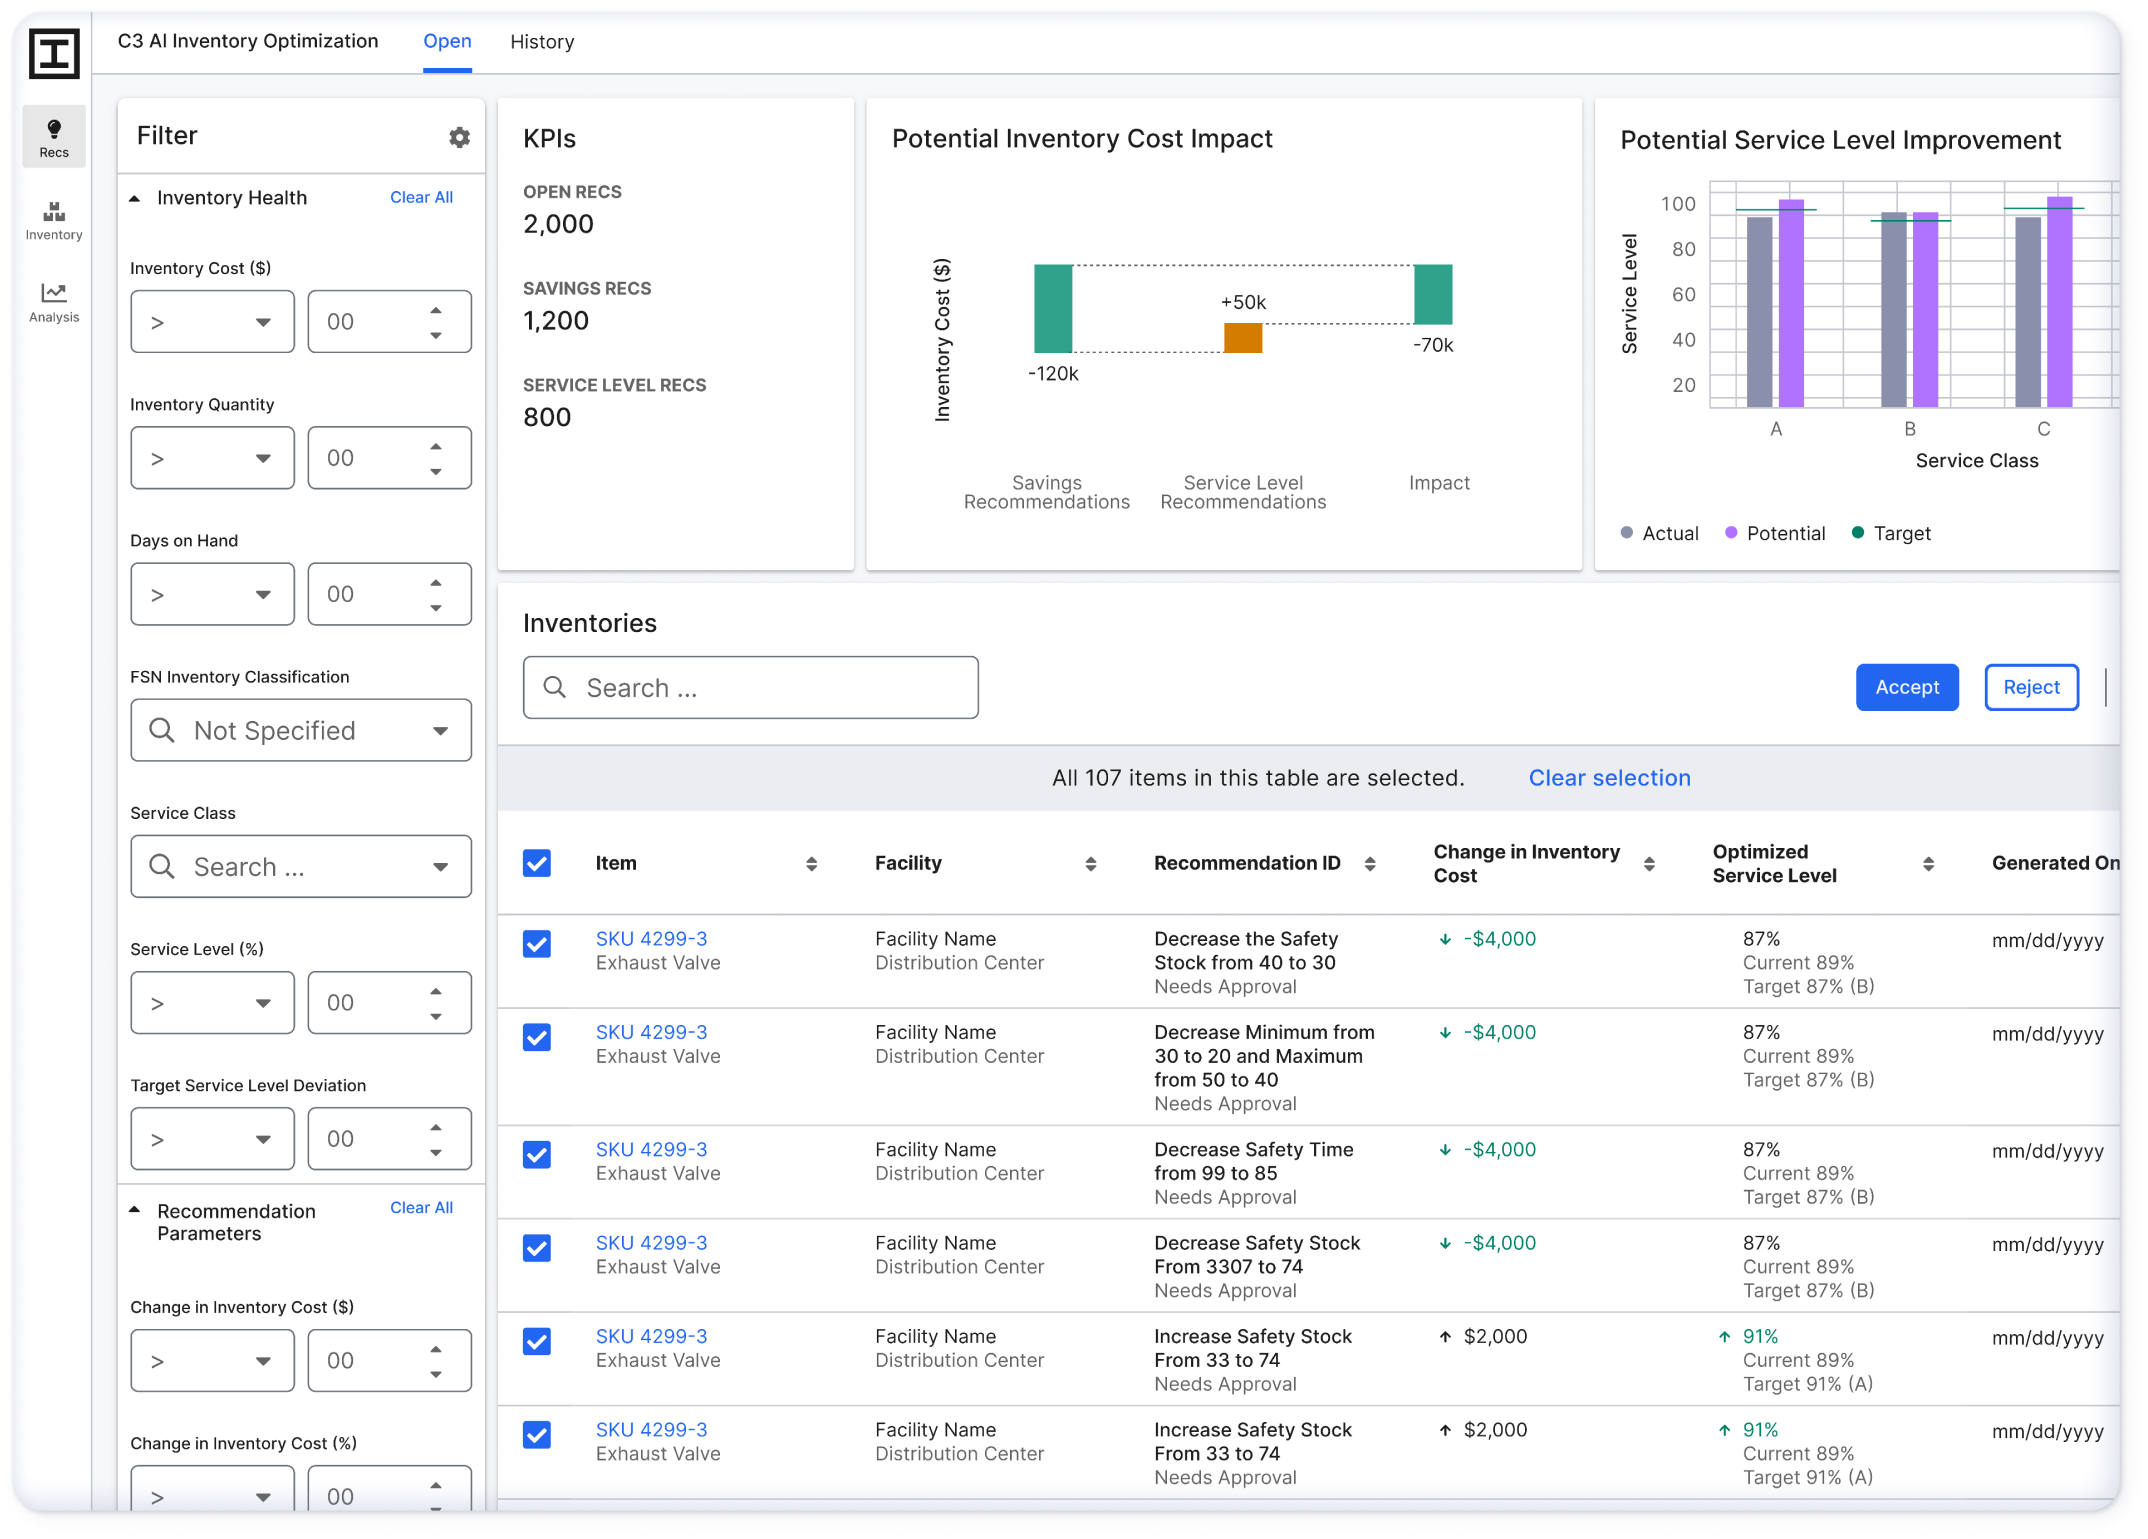Open FSN Inventory Classification dropdown
This screenshot has height=1539, width=2148.
pyautogui.click(x=301, y=731)
